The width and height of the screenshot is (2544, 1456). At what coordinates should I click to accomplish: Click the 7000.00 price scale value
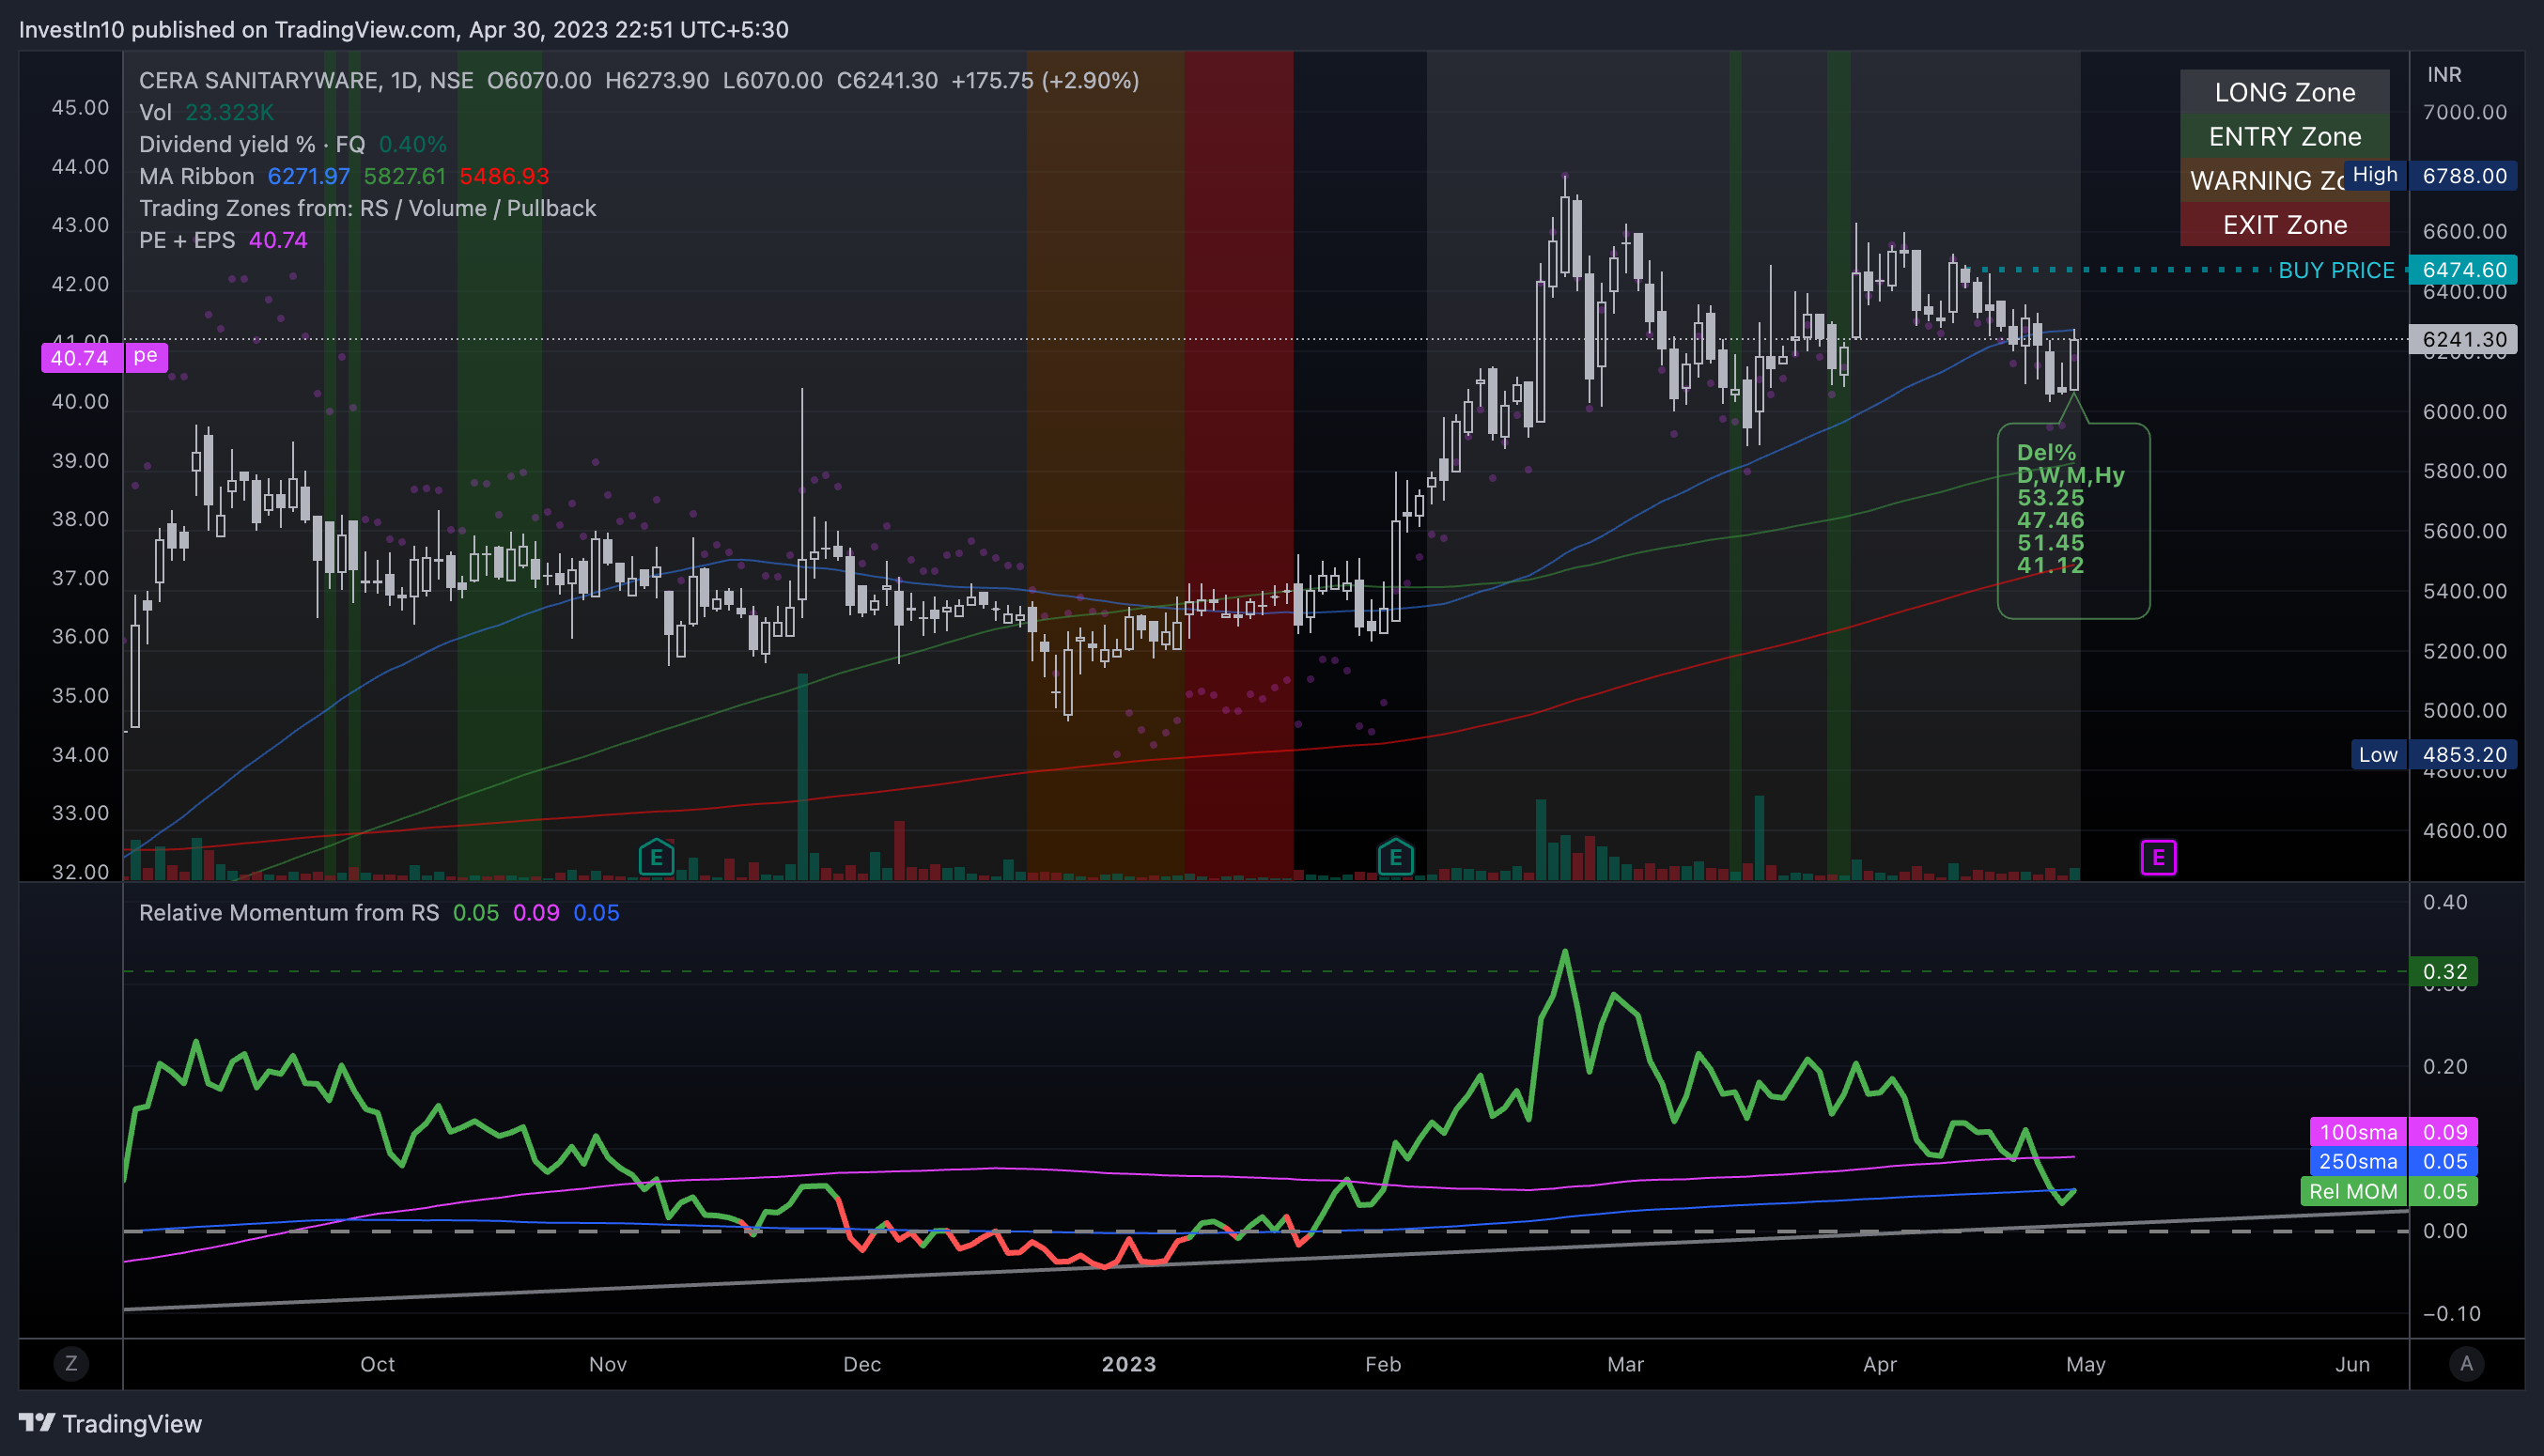(x=2464, y=112)
